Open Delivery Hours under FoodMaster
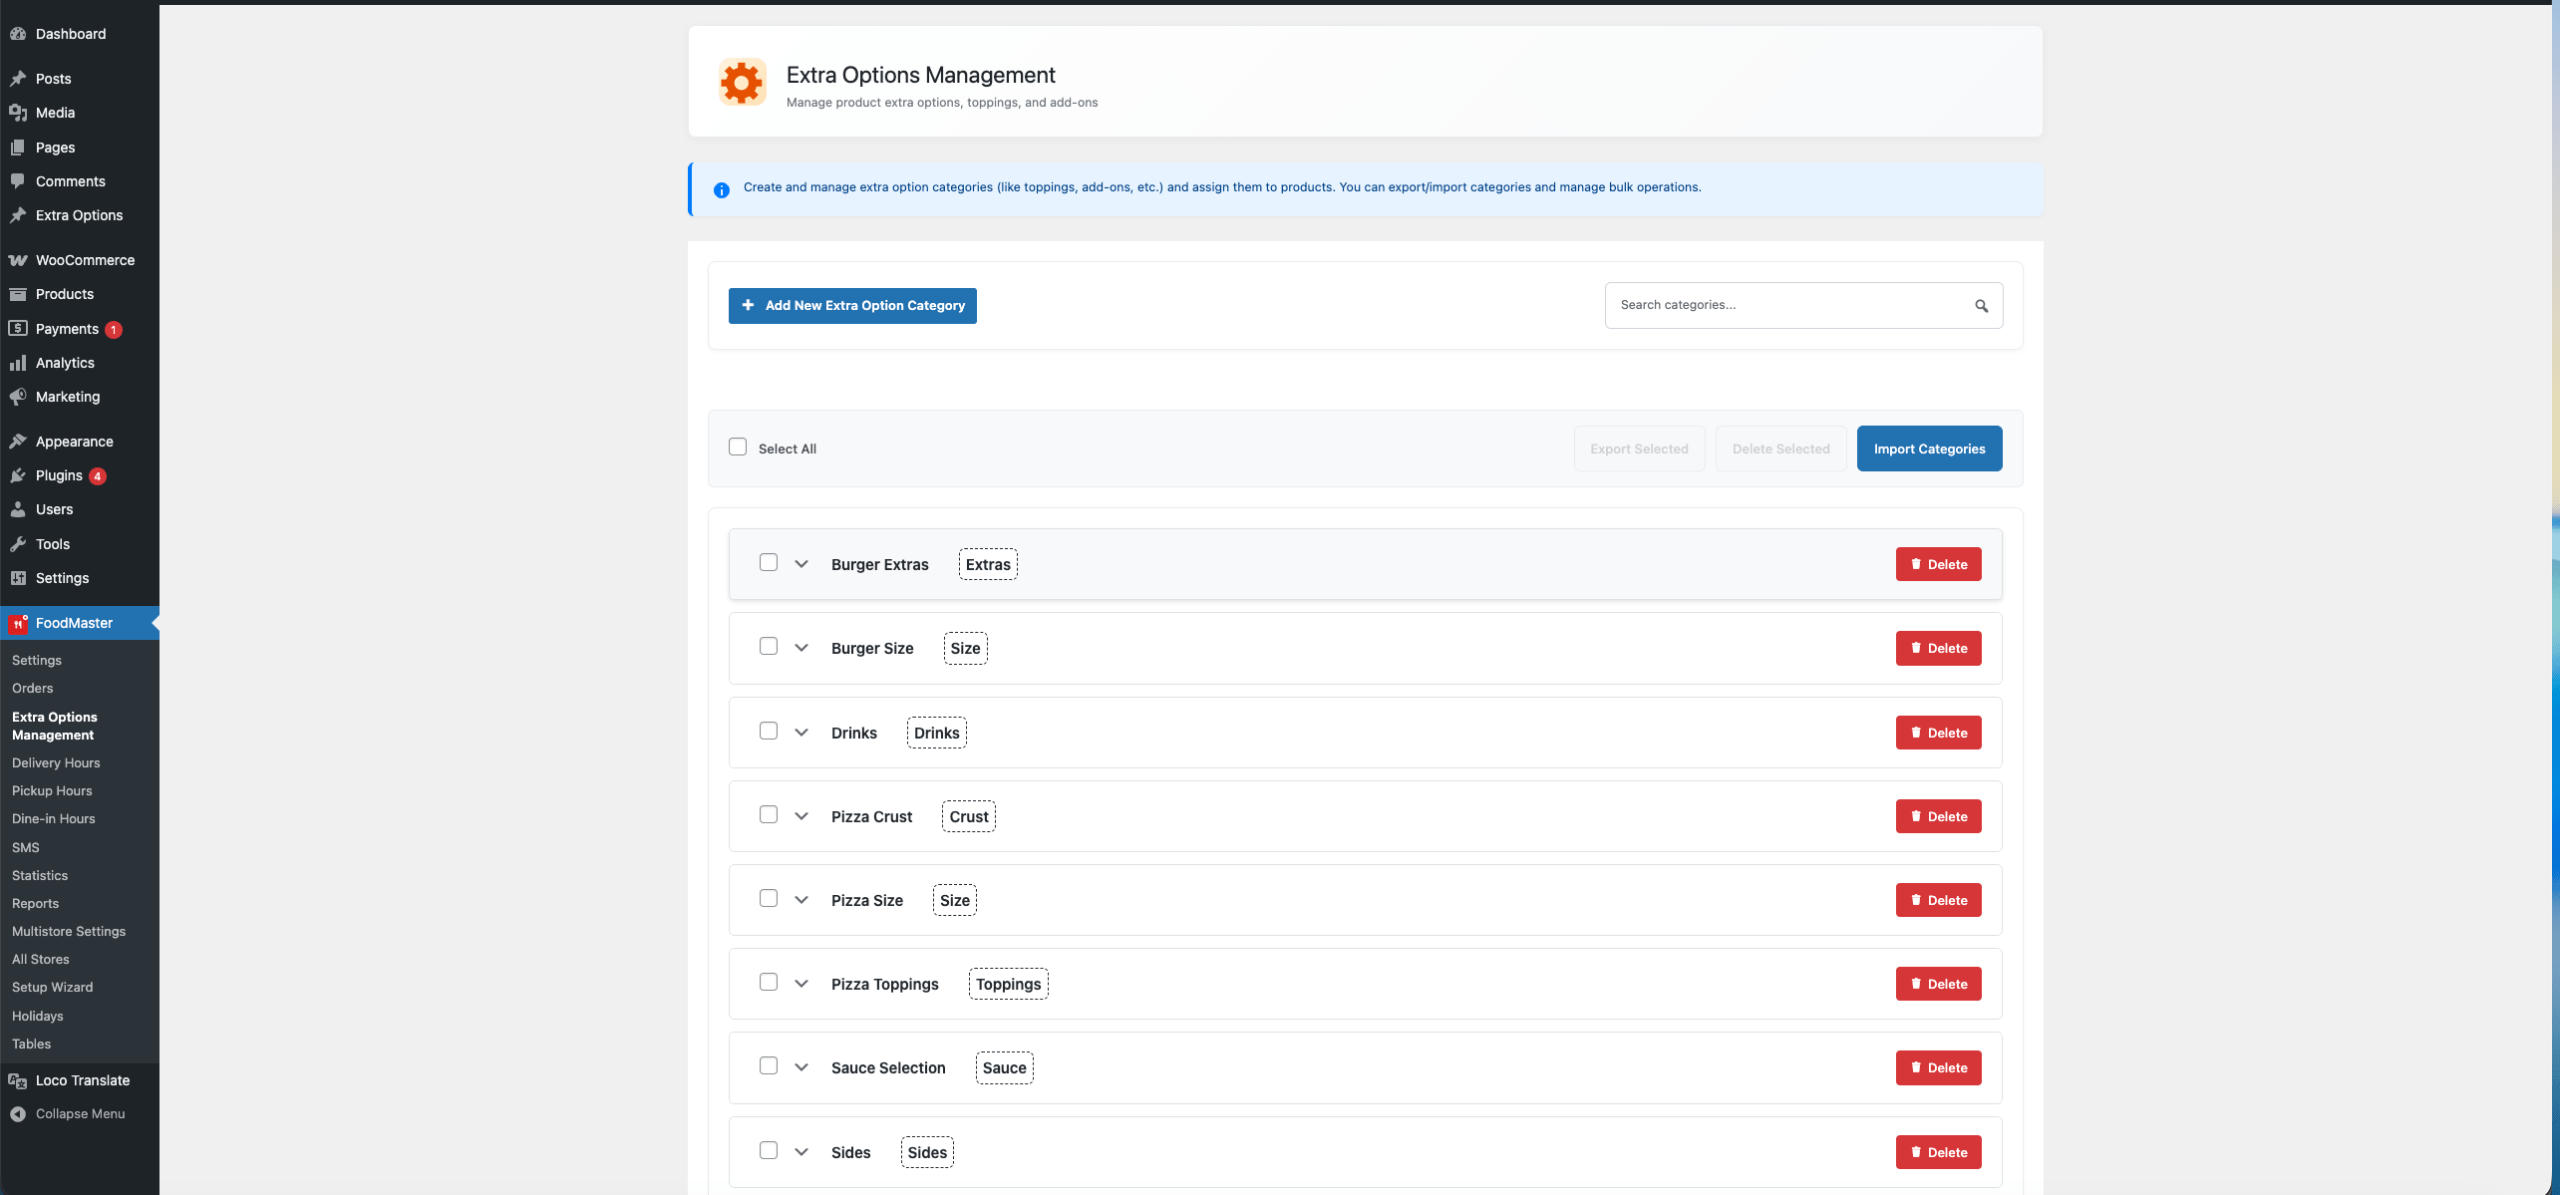This screenshot has width=2560, height=1195. (x=56, y=762)
